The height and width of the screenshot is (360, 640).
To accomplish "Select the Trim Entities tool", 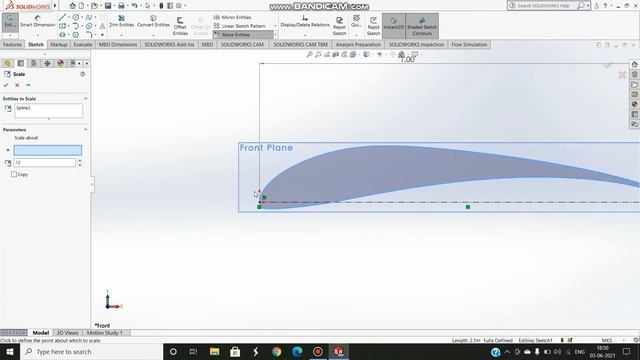I will [122, 21].
